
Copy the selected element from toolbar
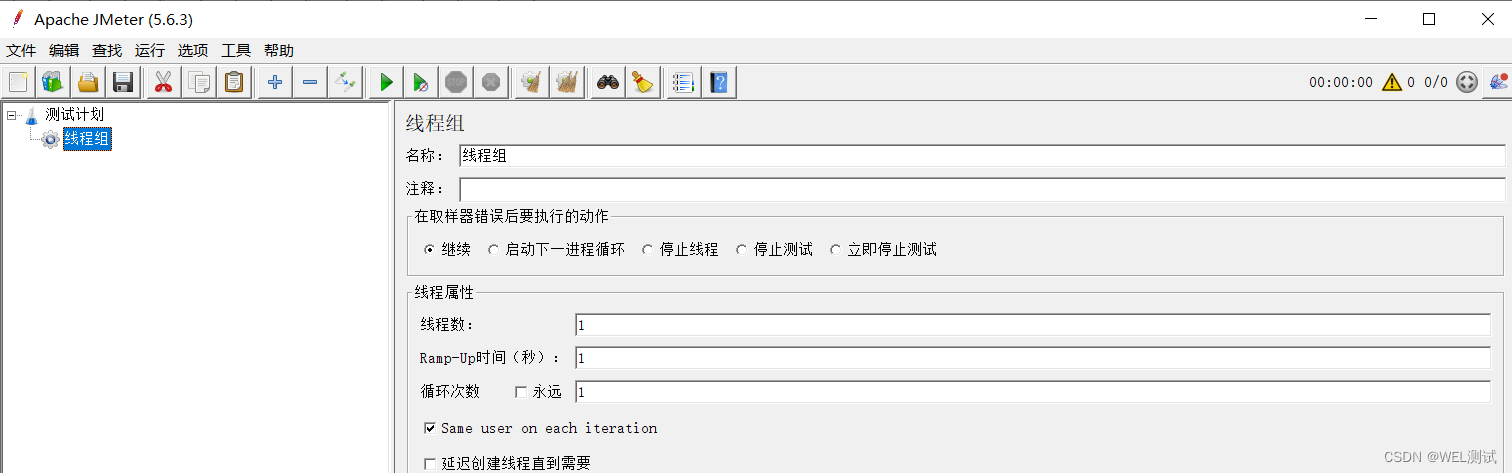pyautogui.click(x=198, y=82)
